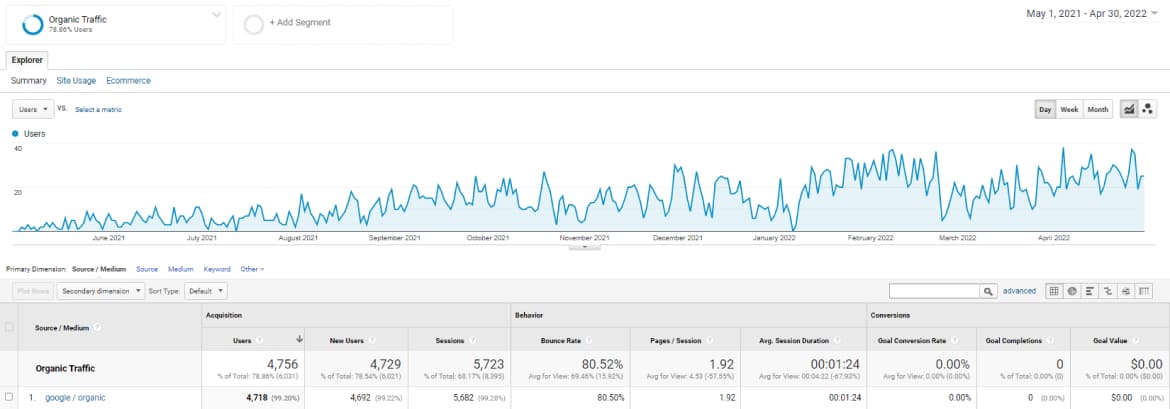Switch to line chart view icon
1170x409 pixels.
1129,109
